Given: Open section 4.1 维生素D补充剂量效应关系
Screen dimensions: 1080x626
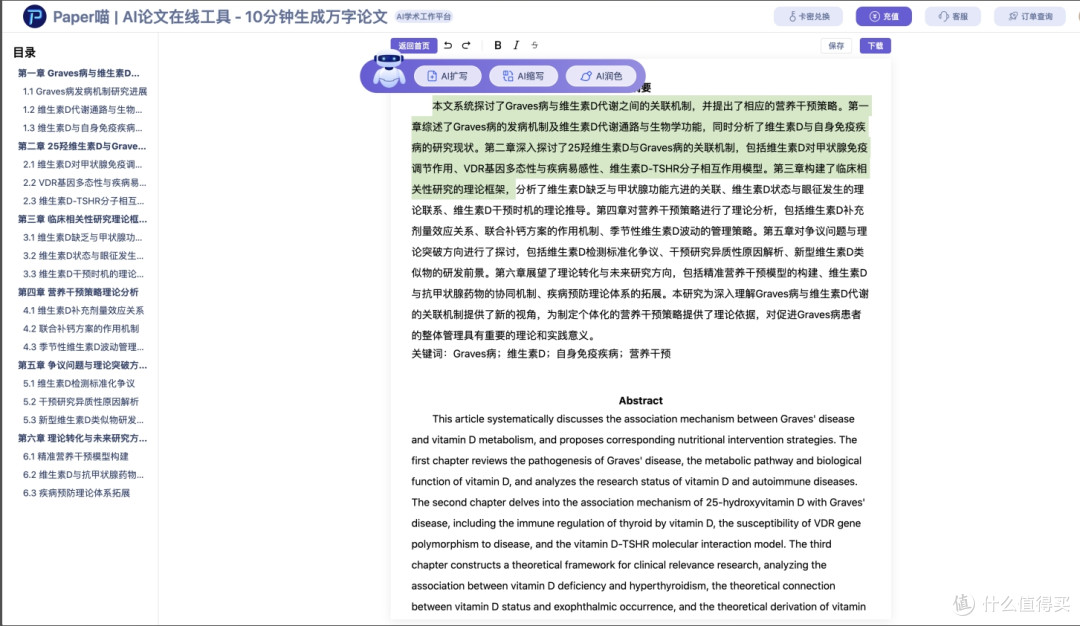Looking at the screenshot, I should [83, 311].
